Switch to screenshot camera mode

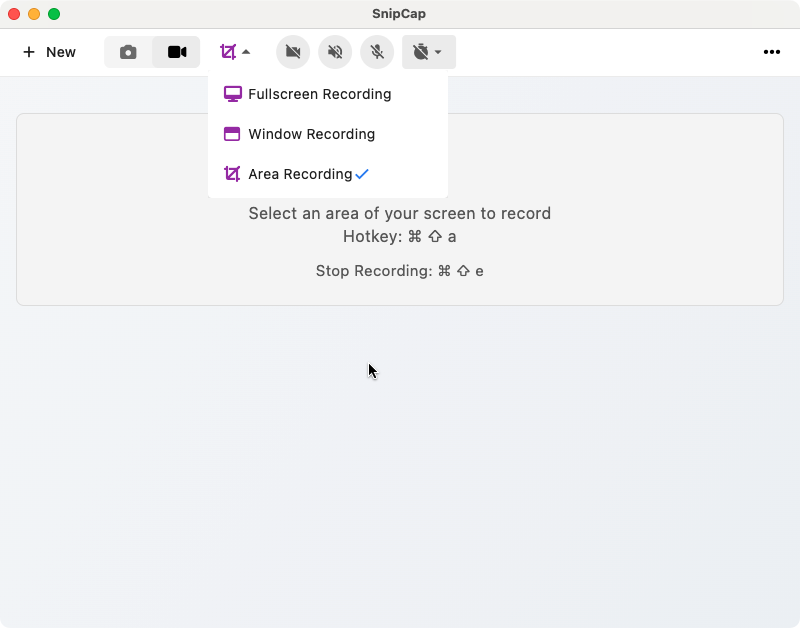click(128, 52)
